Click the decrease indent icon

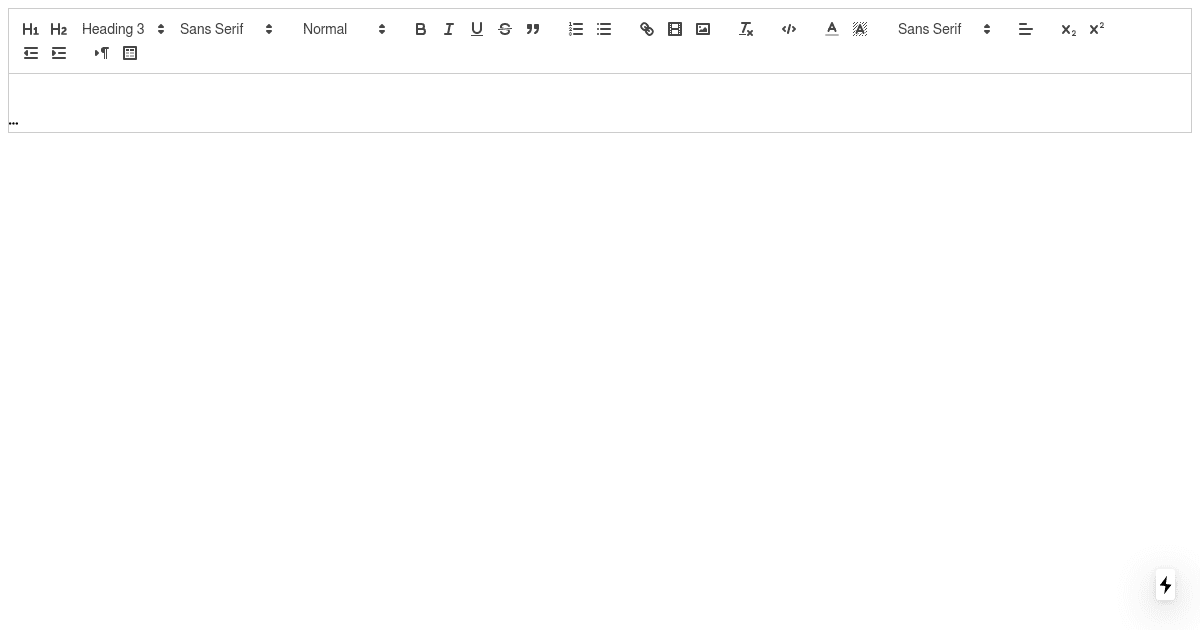(x=31, y=53)
